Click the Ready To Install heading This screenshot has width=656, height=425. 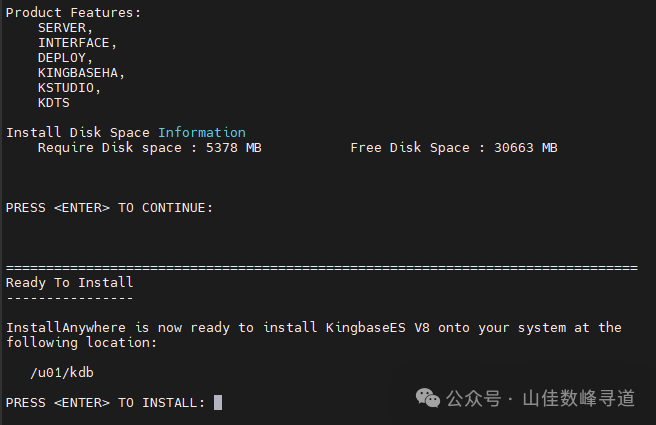pyautogui.click(x=69, y=282)
